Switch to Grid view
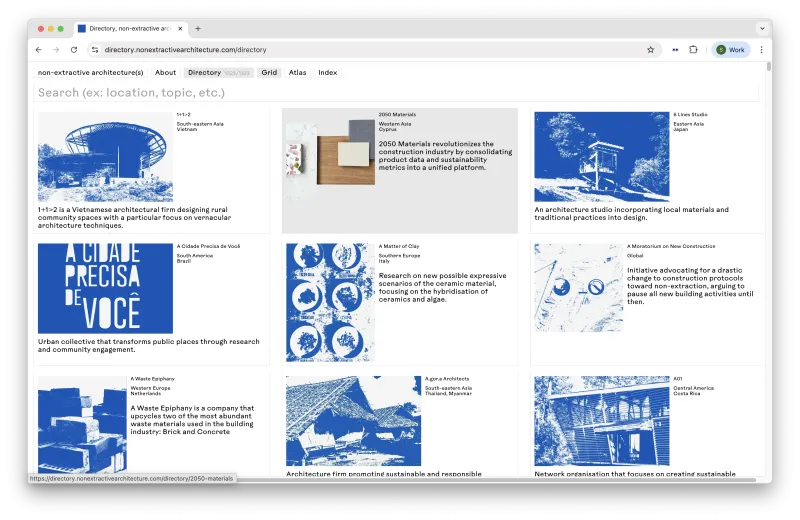Image resolution: width=800 pixels, height=520 pixels. tap(269, 72)
